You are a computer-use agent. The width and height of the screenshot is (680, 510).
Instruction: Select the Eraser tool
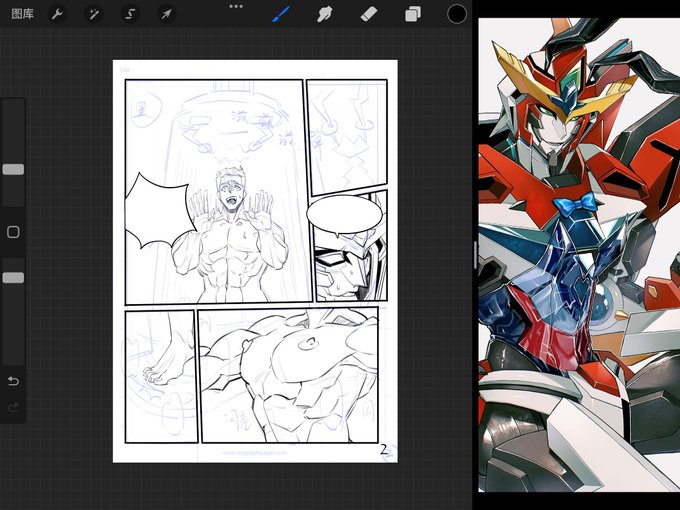[369, 14]
